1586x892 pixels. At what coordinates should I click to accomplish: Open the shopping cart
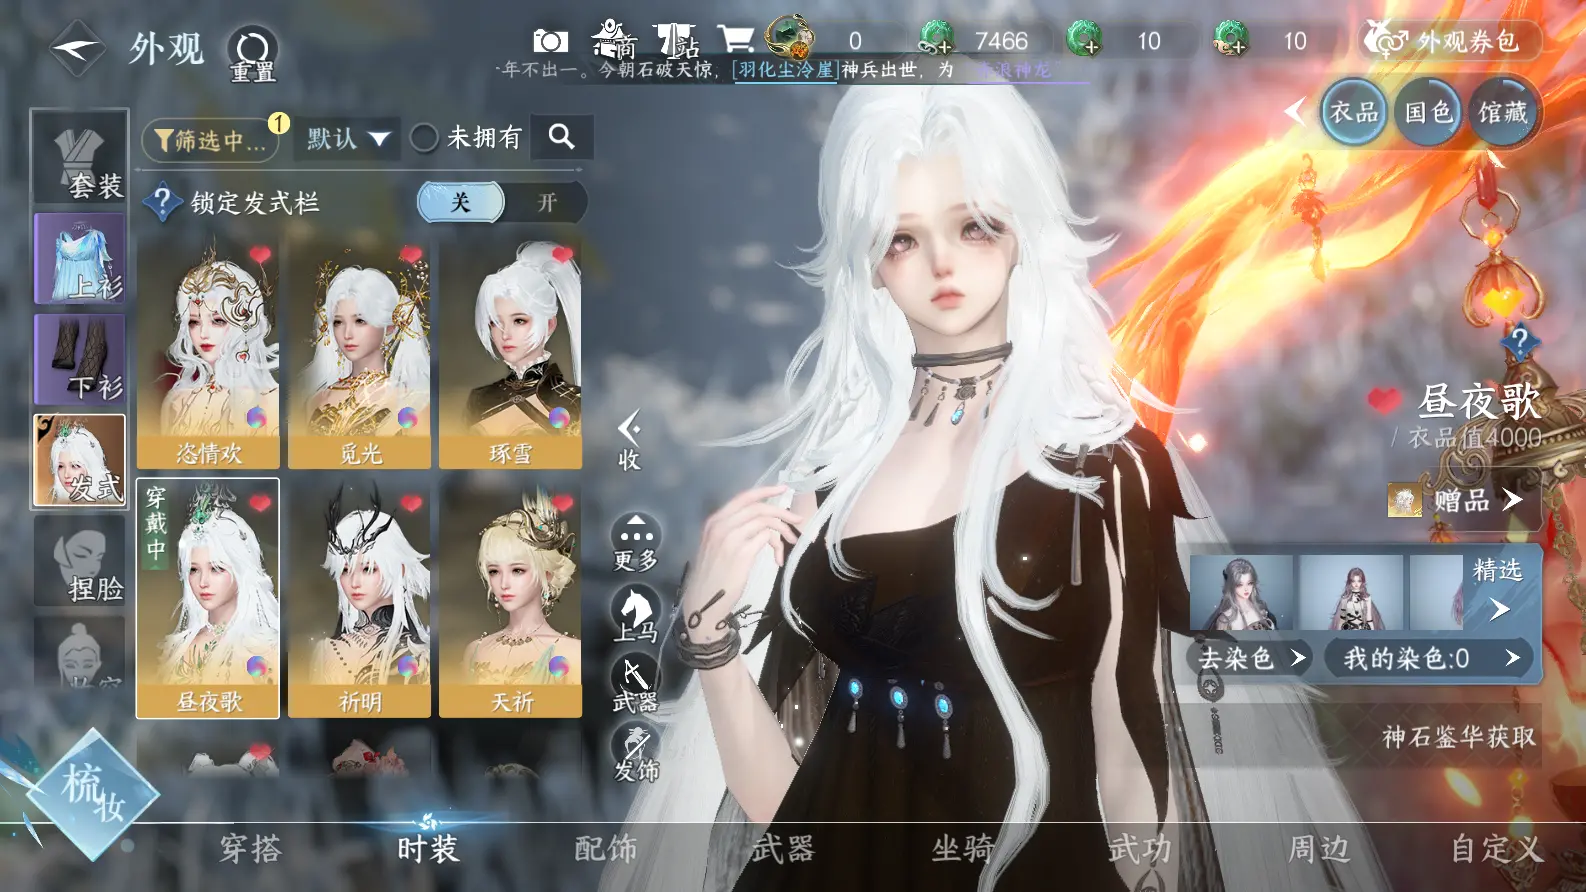[x=736, y=39]
